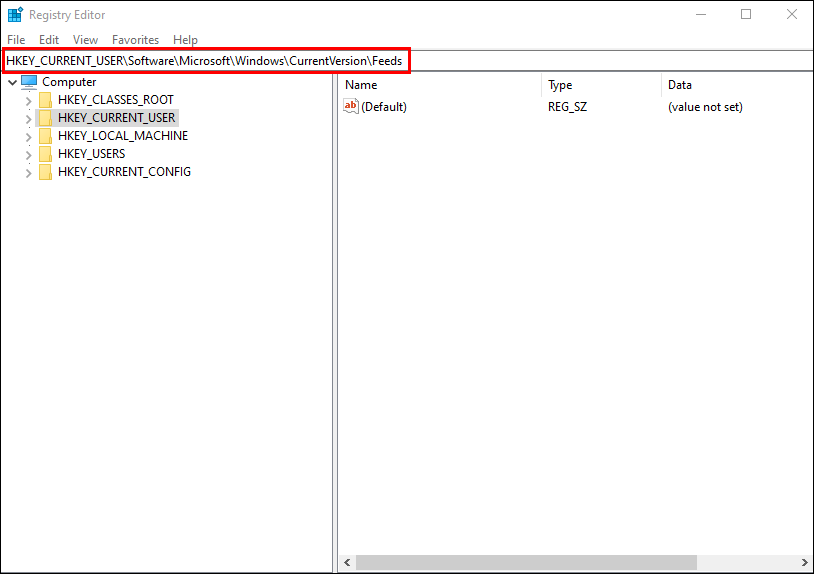Open the Favorites menu
814x574 pixels.
tap(135, 40)
